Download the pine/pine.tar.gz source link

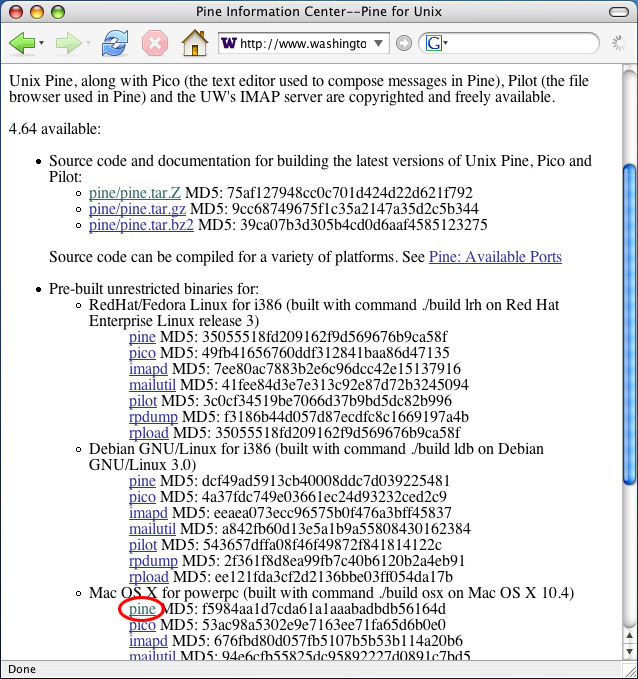pyautogui.click(x=137, y=209)
